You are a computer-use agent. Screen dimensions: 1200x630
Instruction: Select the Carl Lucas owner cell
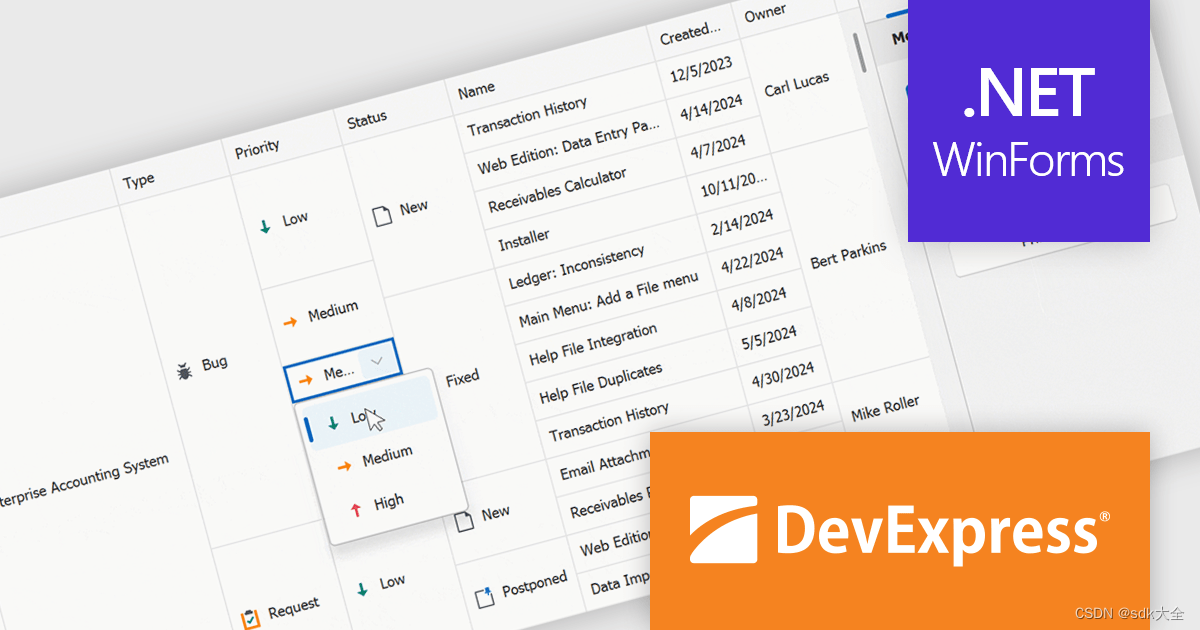[x=798, y=83]
